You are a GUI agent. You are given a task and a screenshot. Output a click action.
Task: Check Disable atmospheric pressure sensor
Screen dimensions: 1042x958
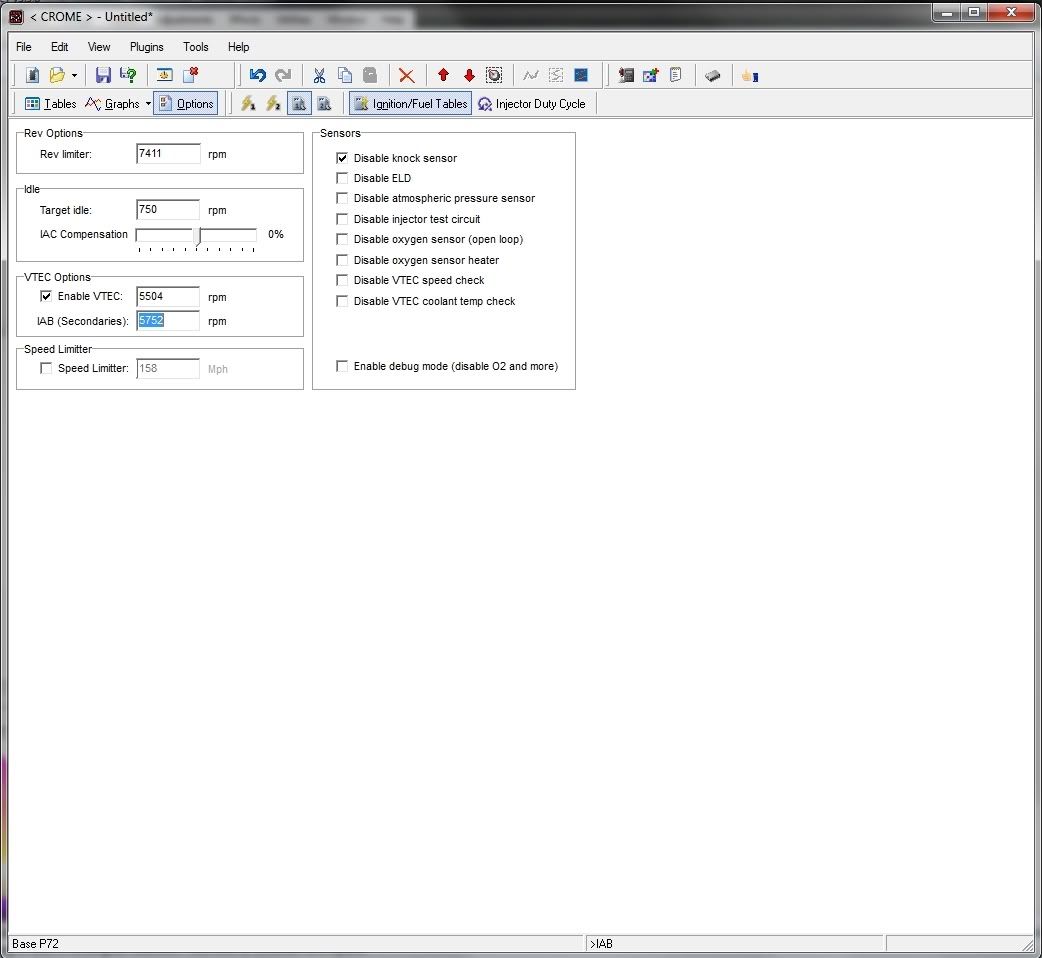click(x=342, y=198)
